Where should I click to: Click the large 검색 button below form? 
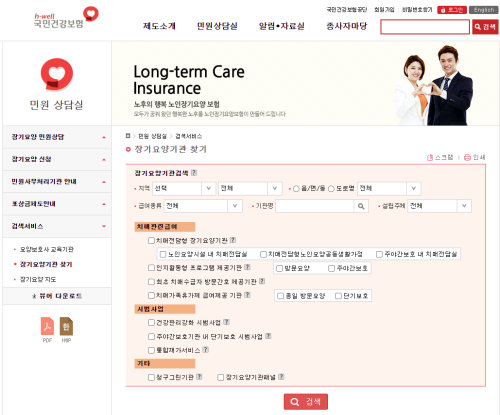coord(306,402)
